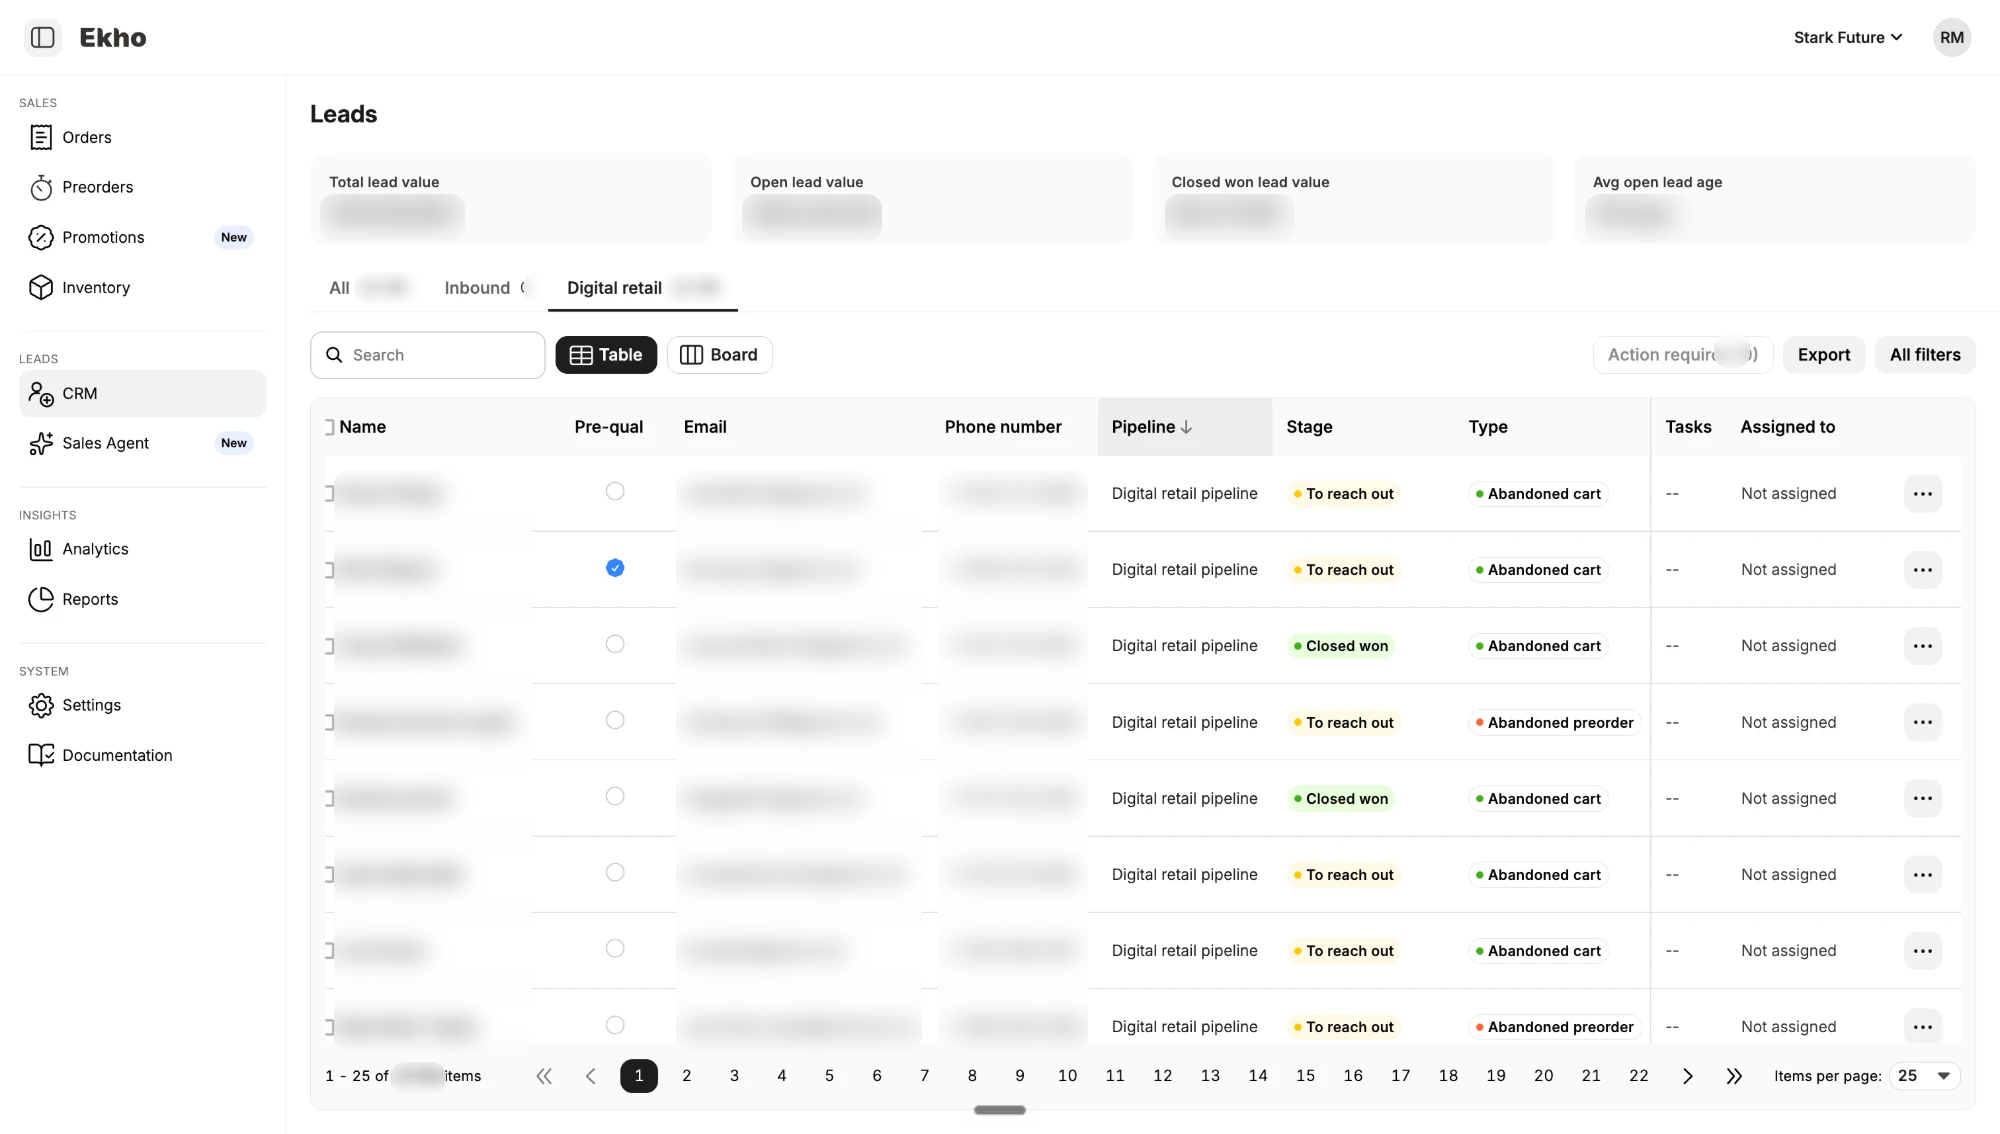The height and width of the screenshot is (1134, 2000).
Task: Click 'Not assigned' in the first row
Action: (1788, 494)
